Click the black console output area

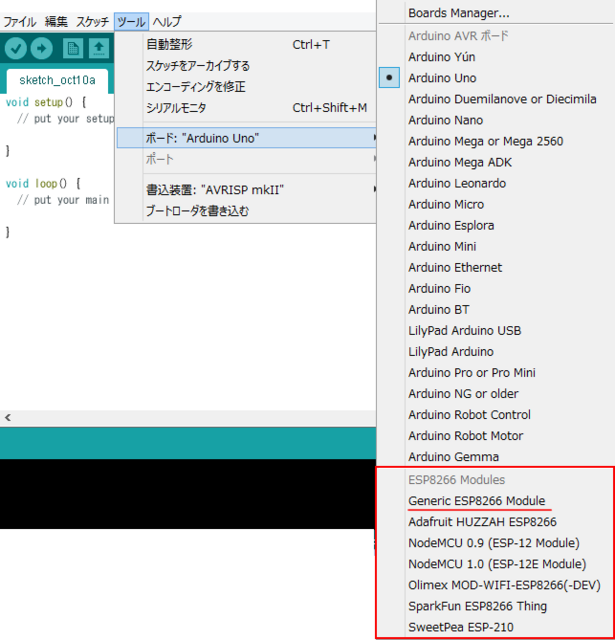(x=188, y=494)
